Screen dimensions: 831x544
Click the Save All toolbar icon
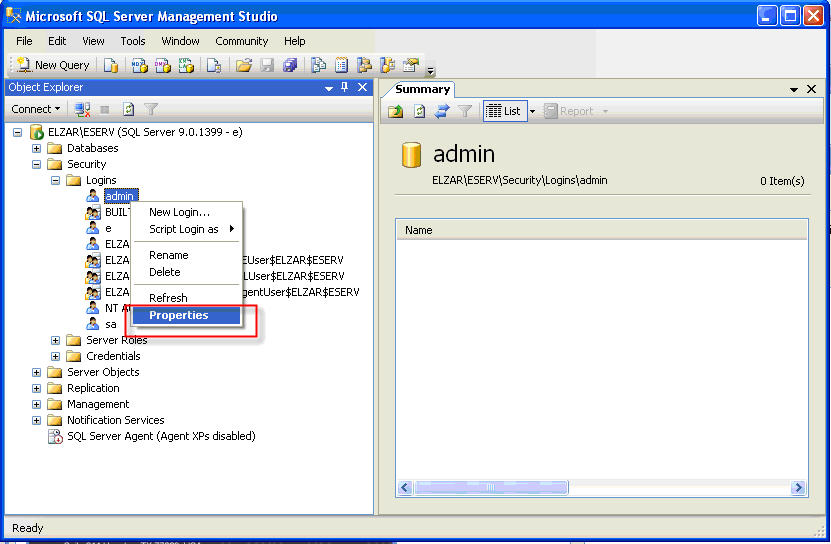(290, 65)
